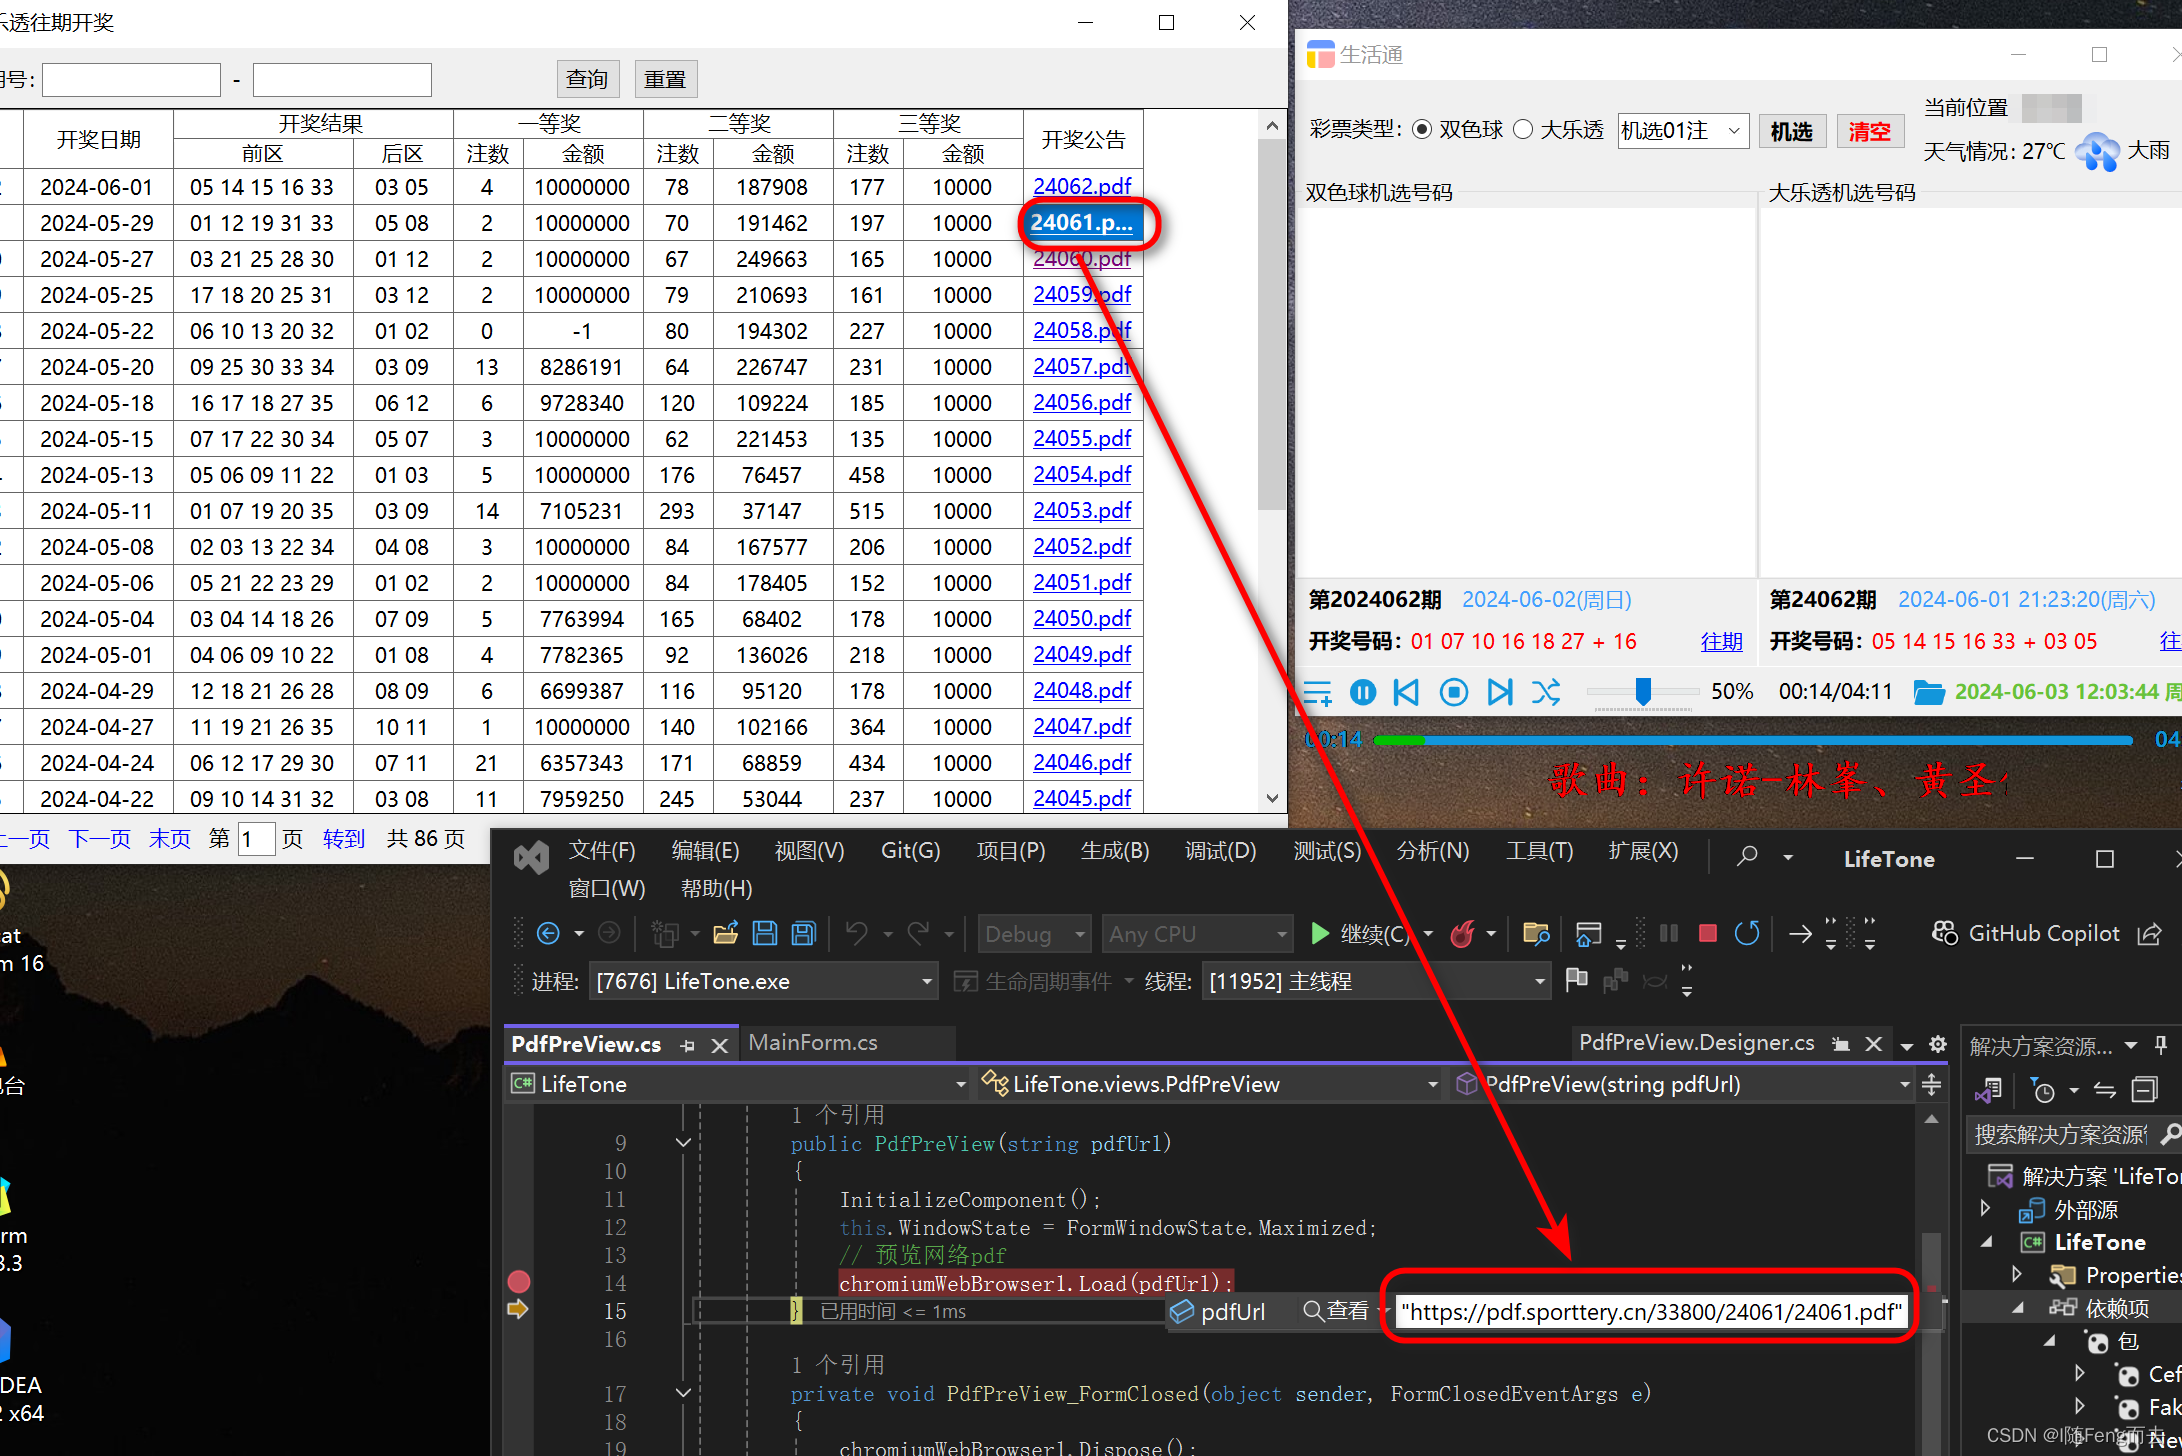Close the PdfPreView.cs tab

pyautogui.click(x=719, y=1045)
